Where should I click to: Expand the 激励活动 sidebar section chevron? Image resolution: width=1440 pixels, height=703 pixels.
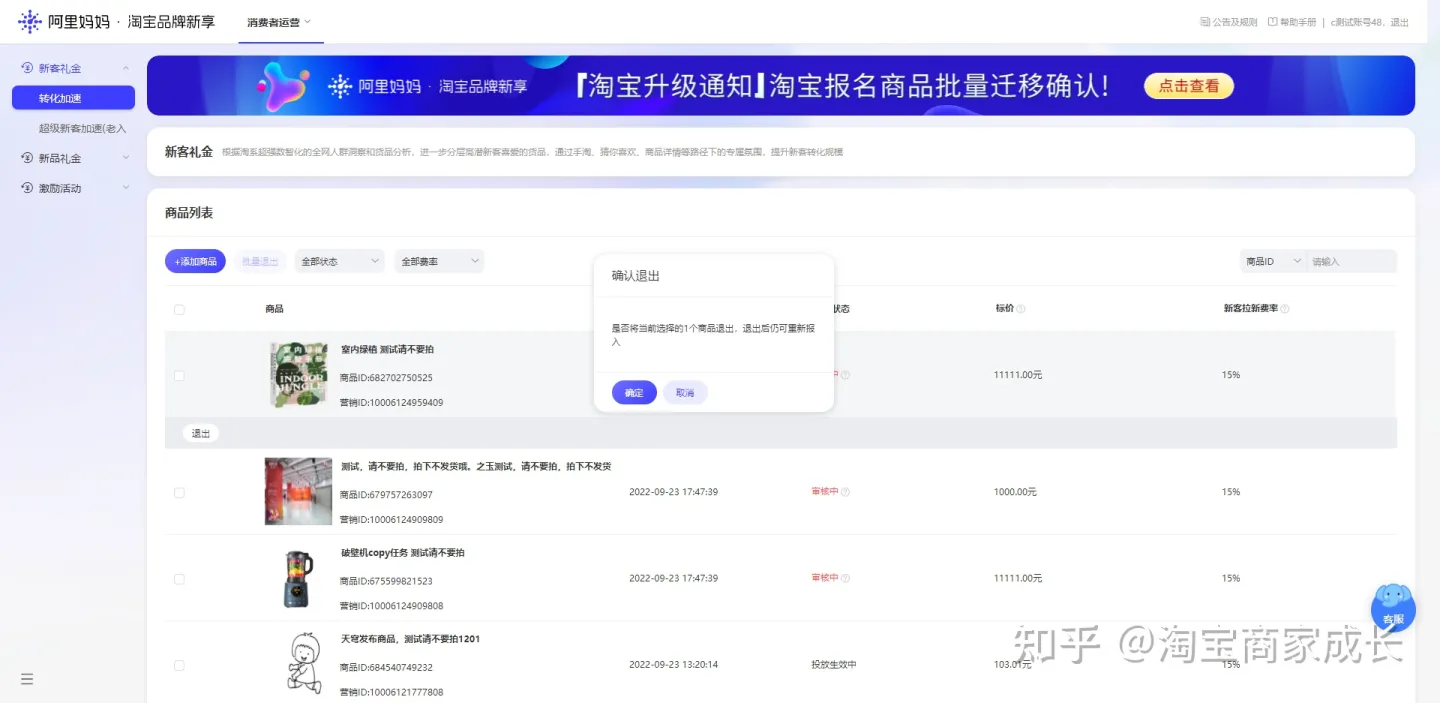[125, 188]
